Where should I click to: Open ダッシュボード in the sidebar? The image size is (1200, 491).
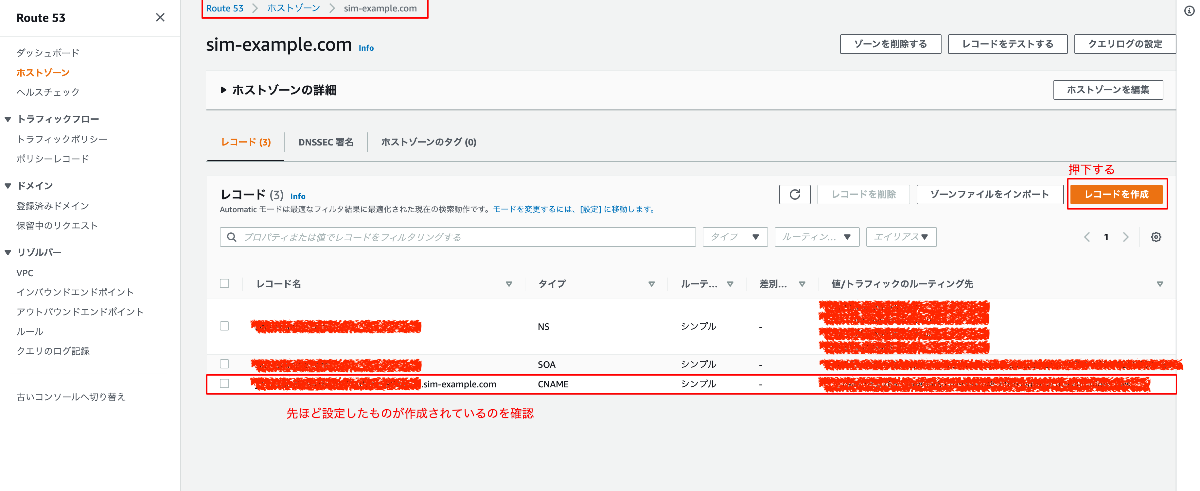48,52
